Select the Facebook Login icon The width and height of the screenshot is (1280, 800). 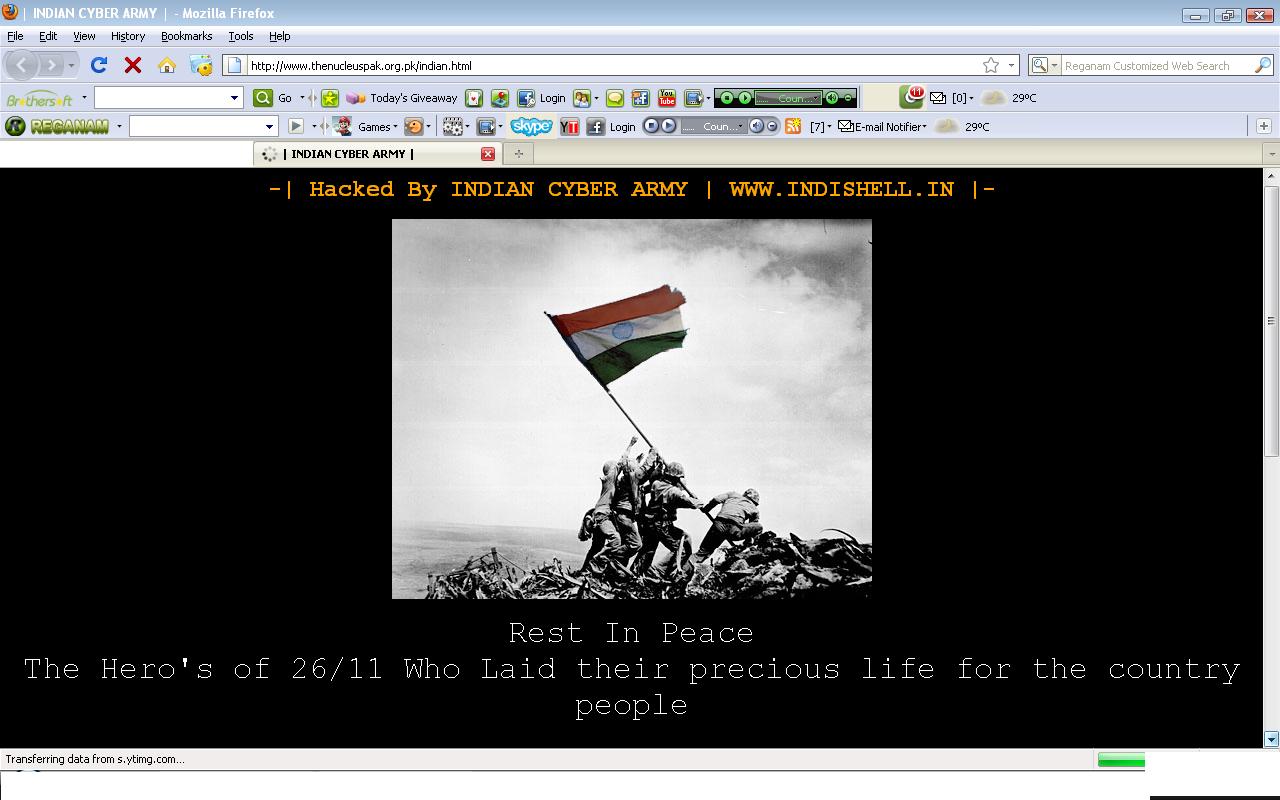[x=524, y=97]
